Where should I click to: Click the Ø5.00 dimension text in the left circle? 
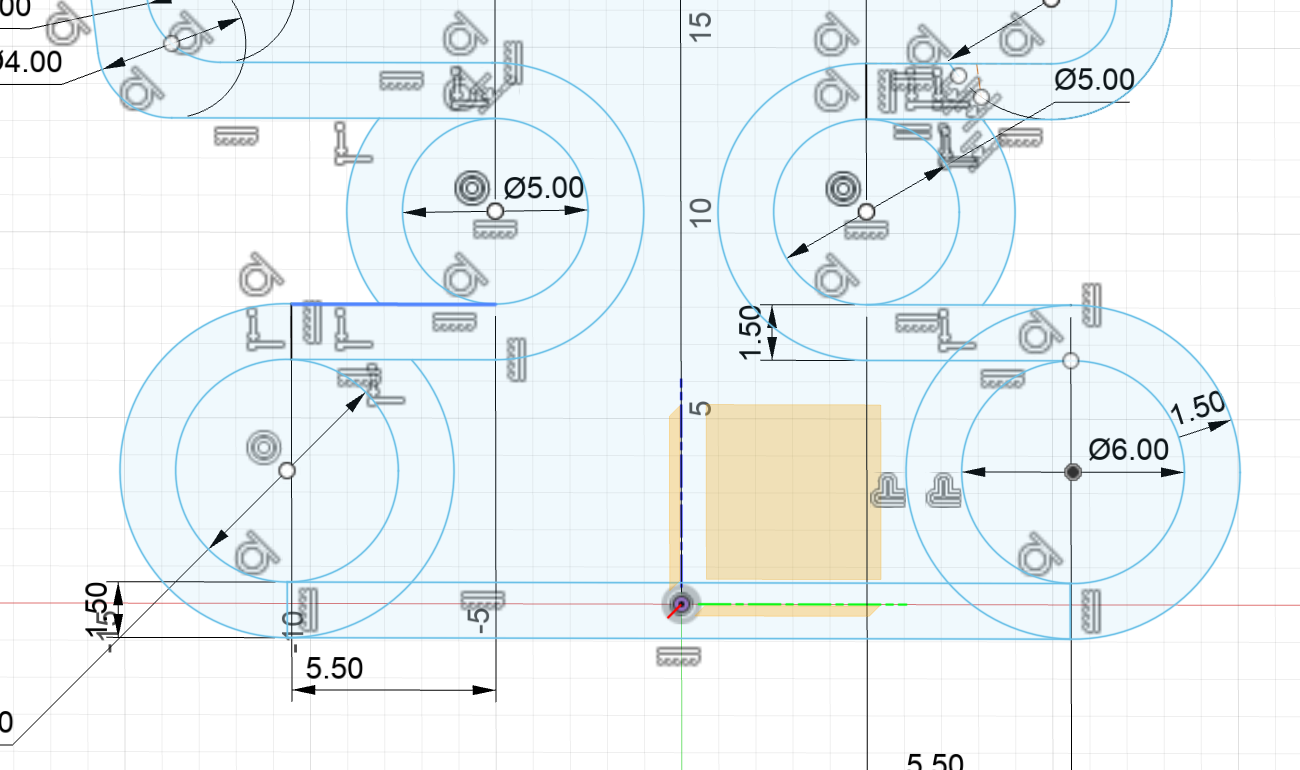[543, 188]
